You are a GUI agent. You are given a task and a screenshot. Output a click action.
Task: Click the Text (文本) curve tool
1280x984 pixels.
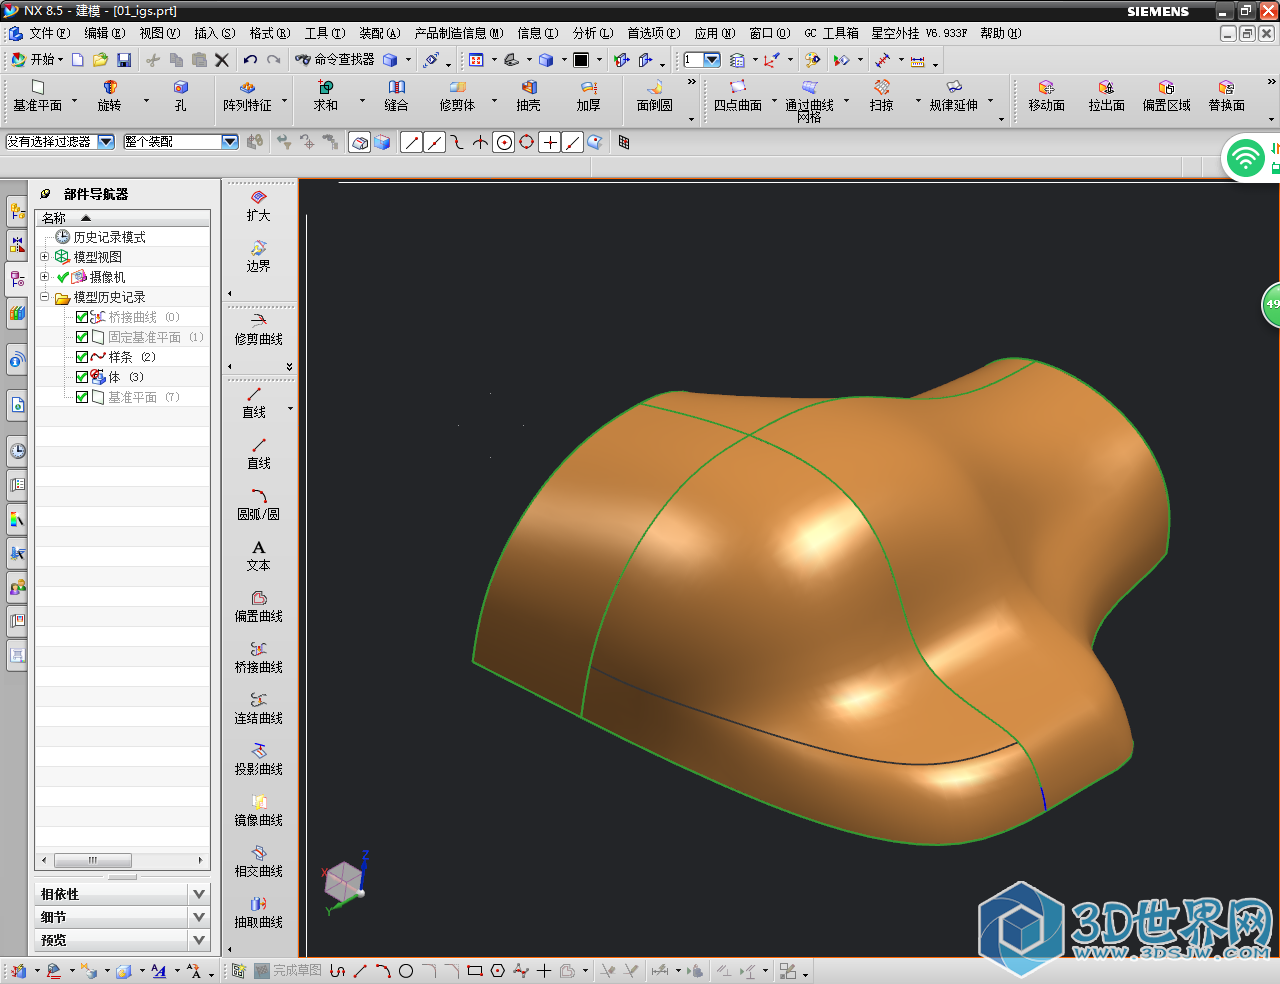coord(259,556)
